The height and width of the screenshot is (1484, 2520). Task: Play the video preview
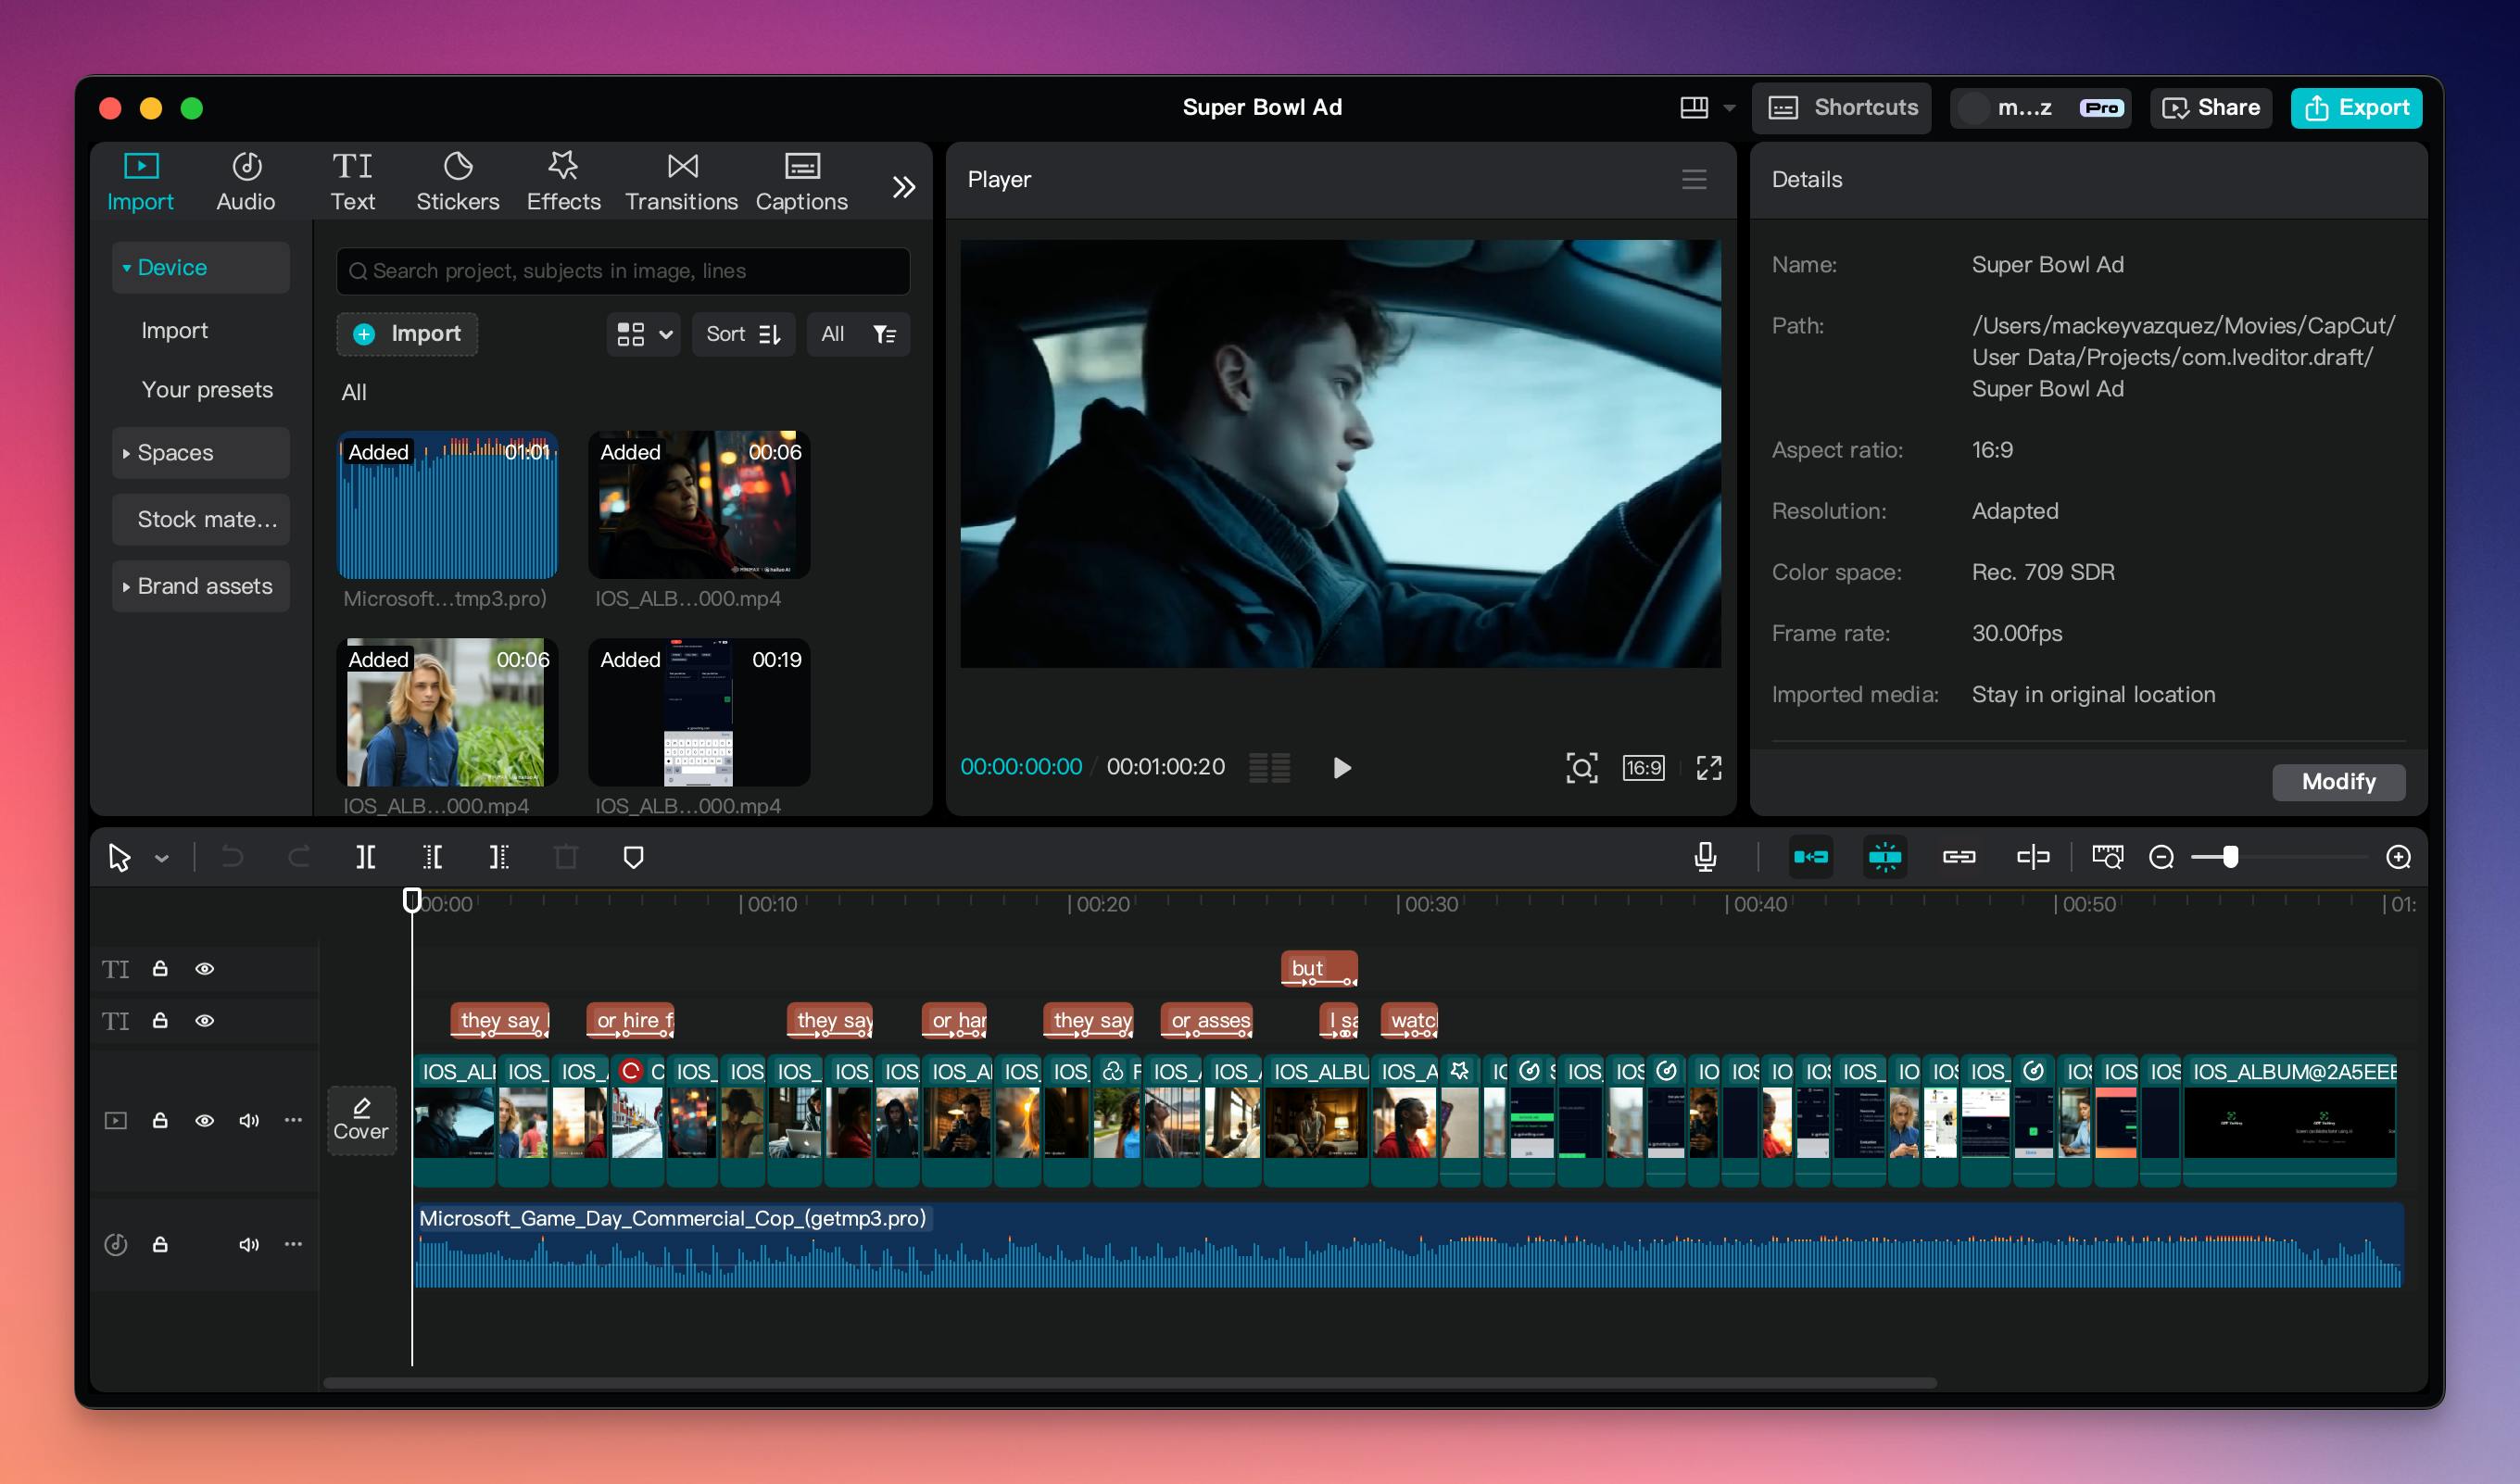(x=1342, y=768)
